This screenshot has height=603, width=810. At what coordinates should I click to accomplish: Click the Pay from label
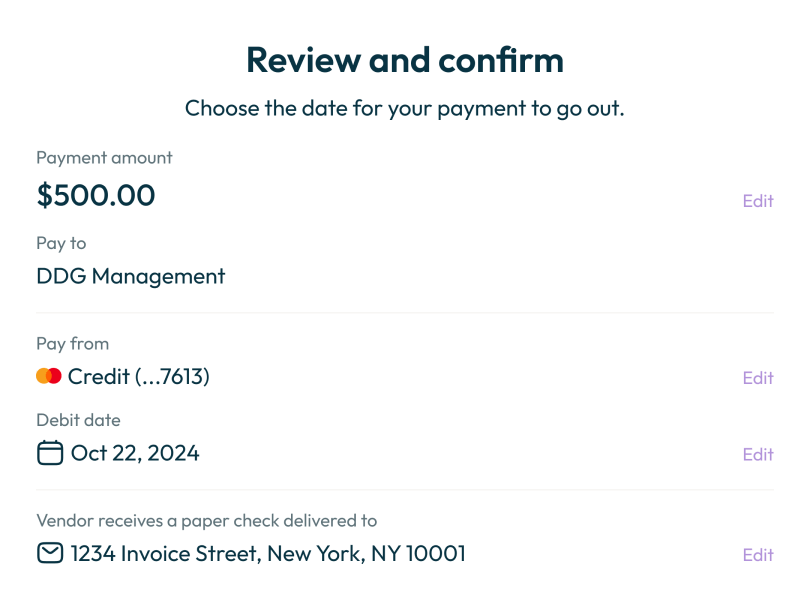(72, 344)
